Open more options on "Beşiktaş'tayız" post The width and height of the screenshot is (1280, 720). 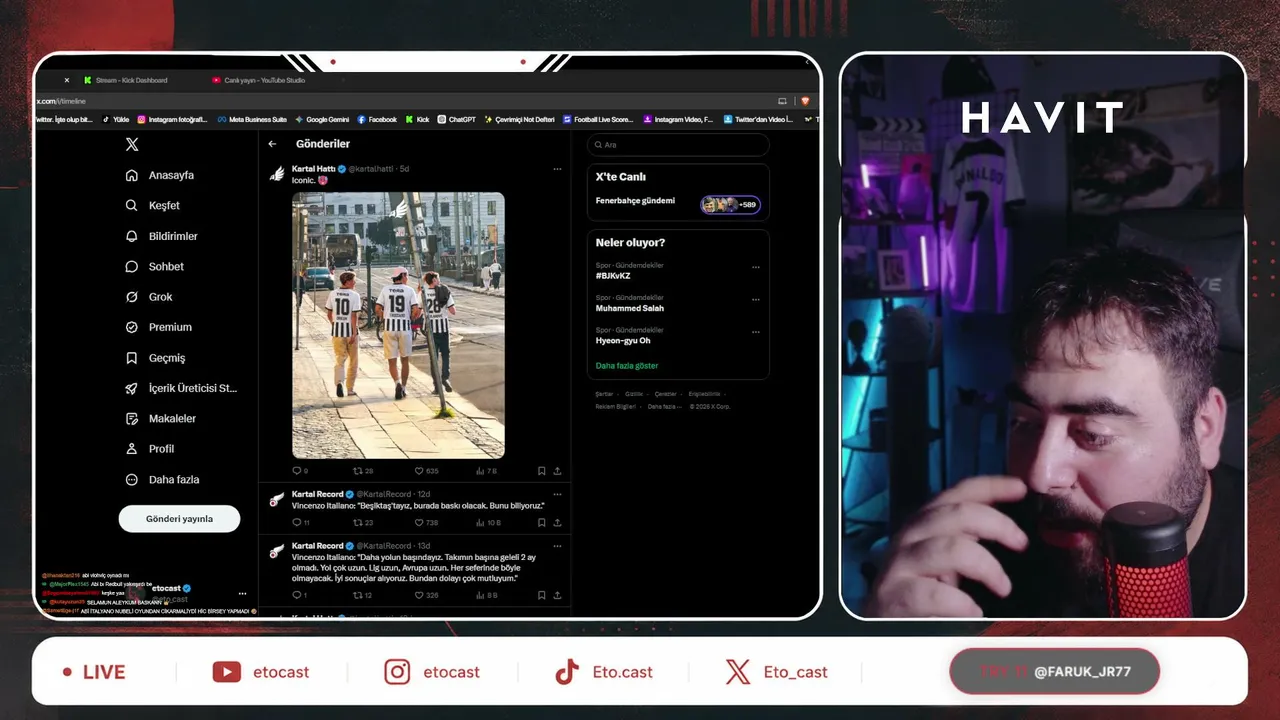coord(557,494)
